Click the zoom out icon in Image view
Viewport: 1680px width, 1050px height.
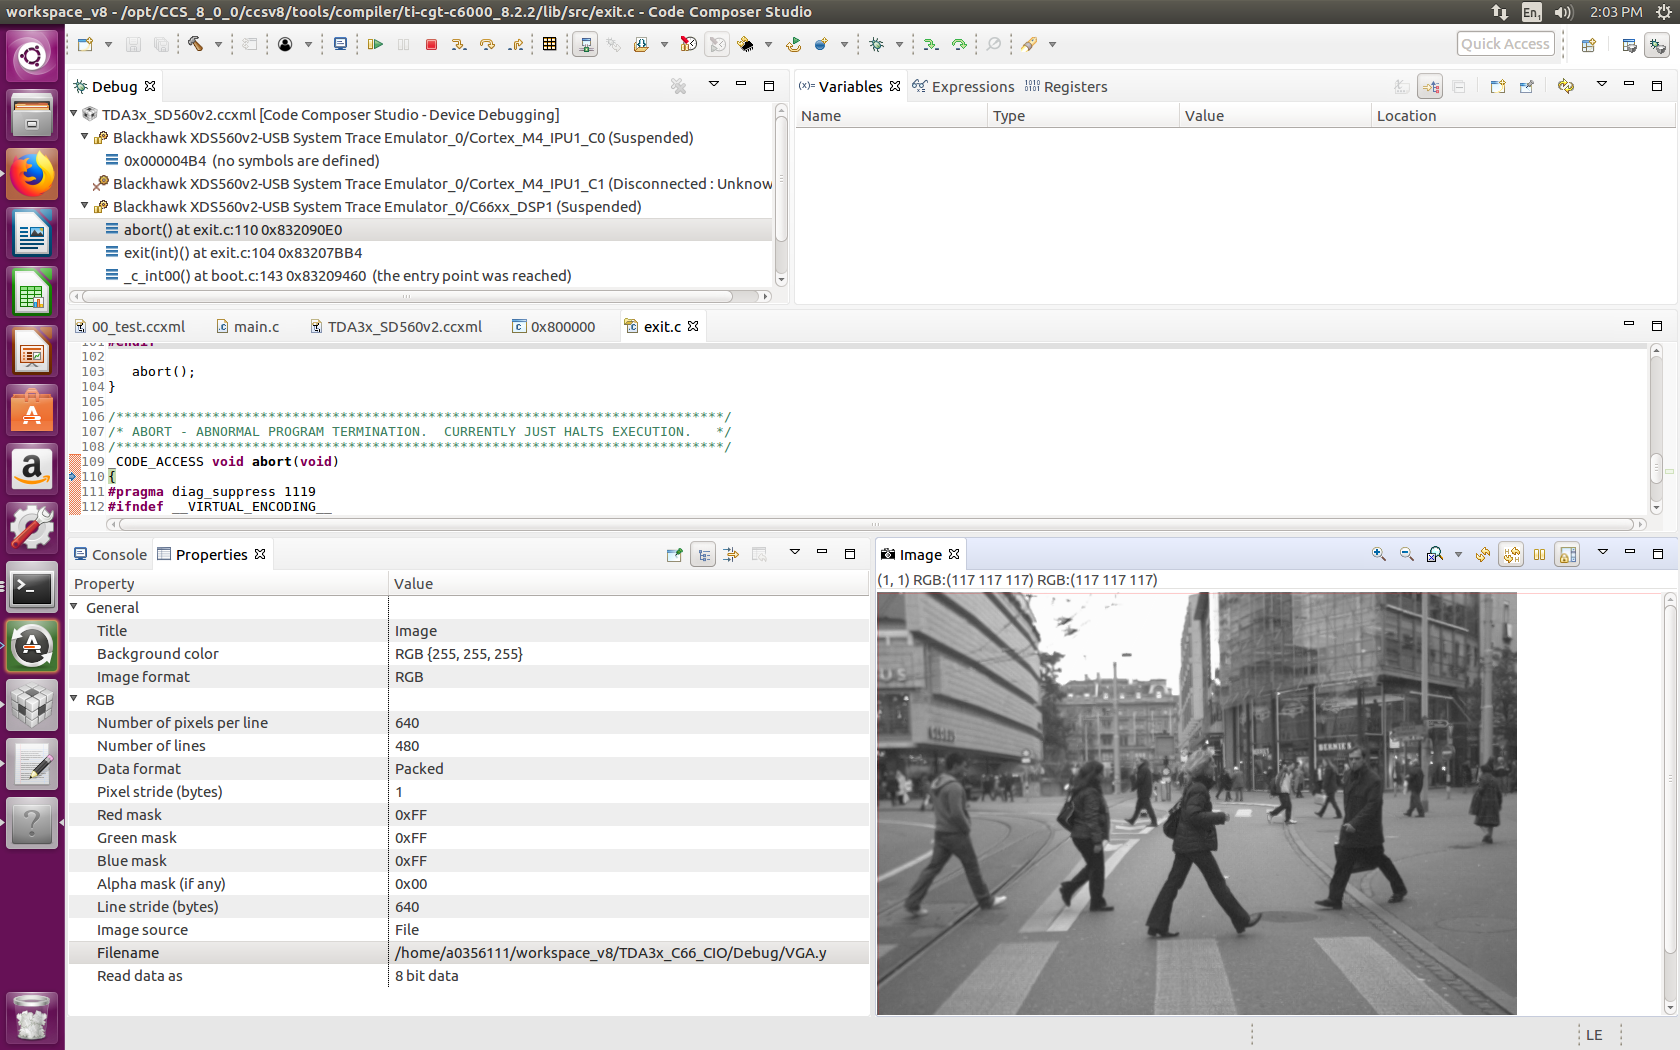click(x=1407, y=555)
